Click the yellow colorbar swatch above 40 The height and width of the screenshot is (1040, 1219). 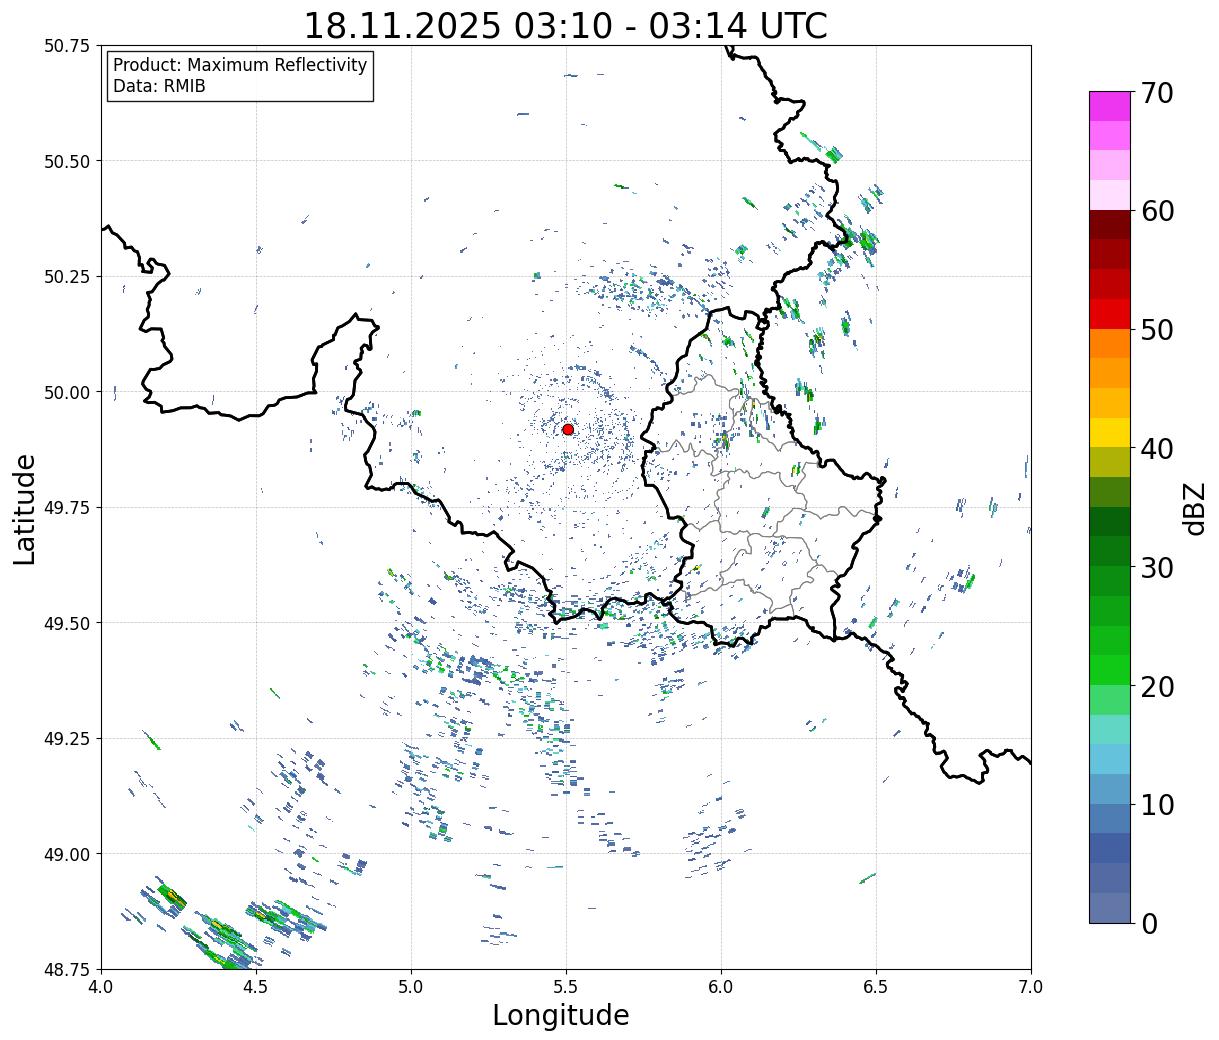pos(1110,432)
